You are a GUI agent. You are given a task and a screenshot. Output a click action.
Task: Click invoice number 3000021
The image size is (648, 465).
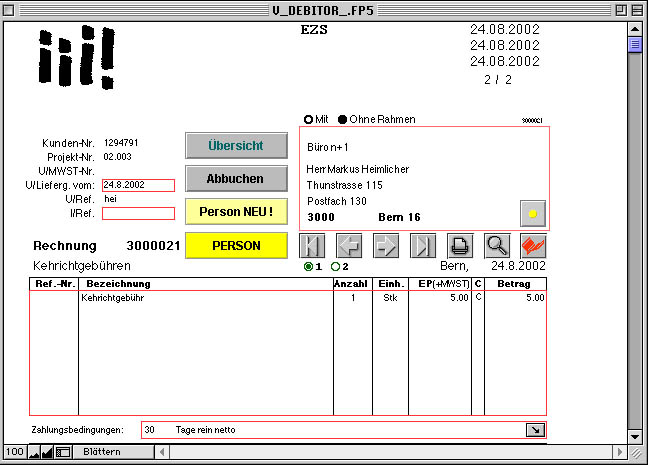click(x=153, y=246)
